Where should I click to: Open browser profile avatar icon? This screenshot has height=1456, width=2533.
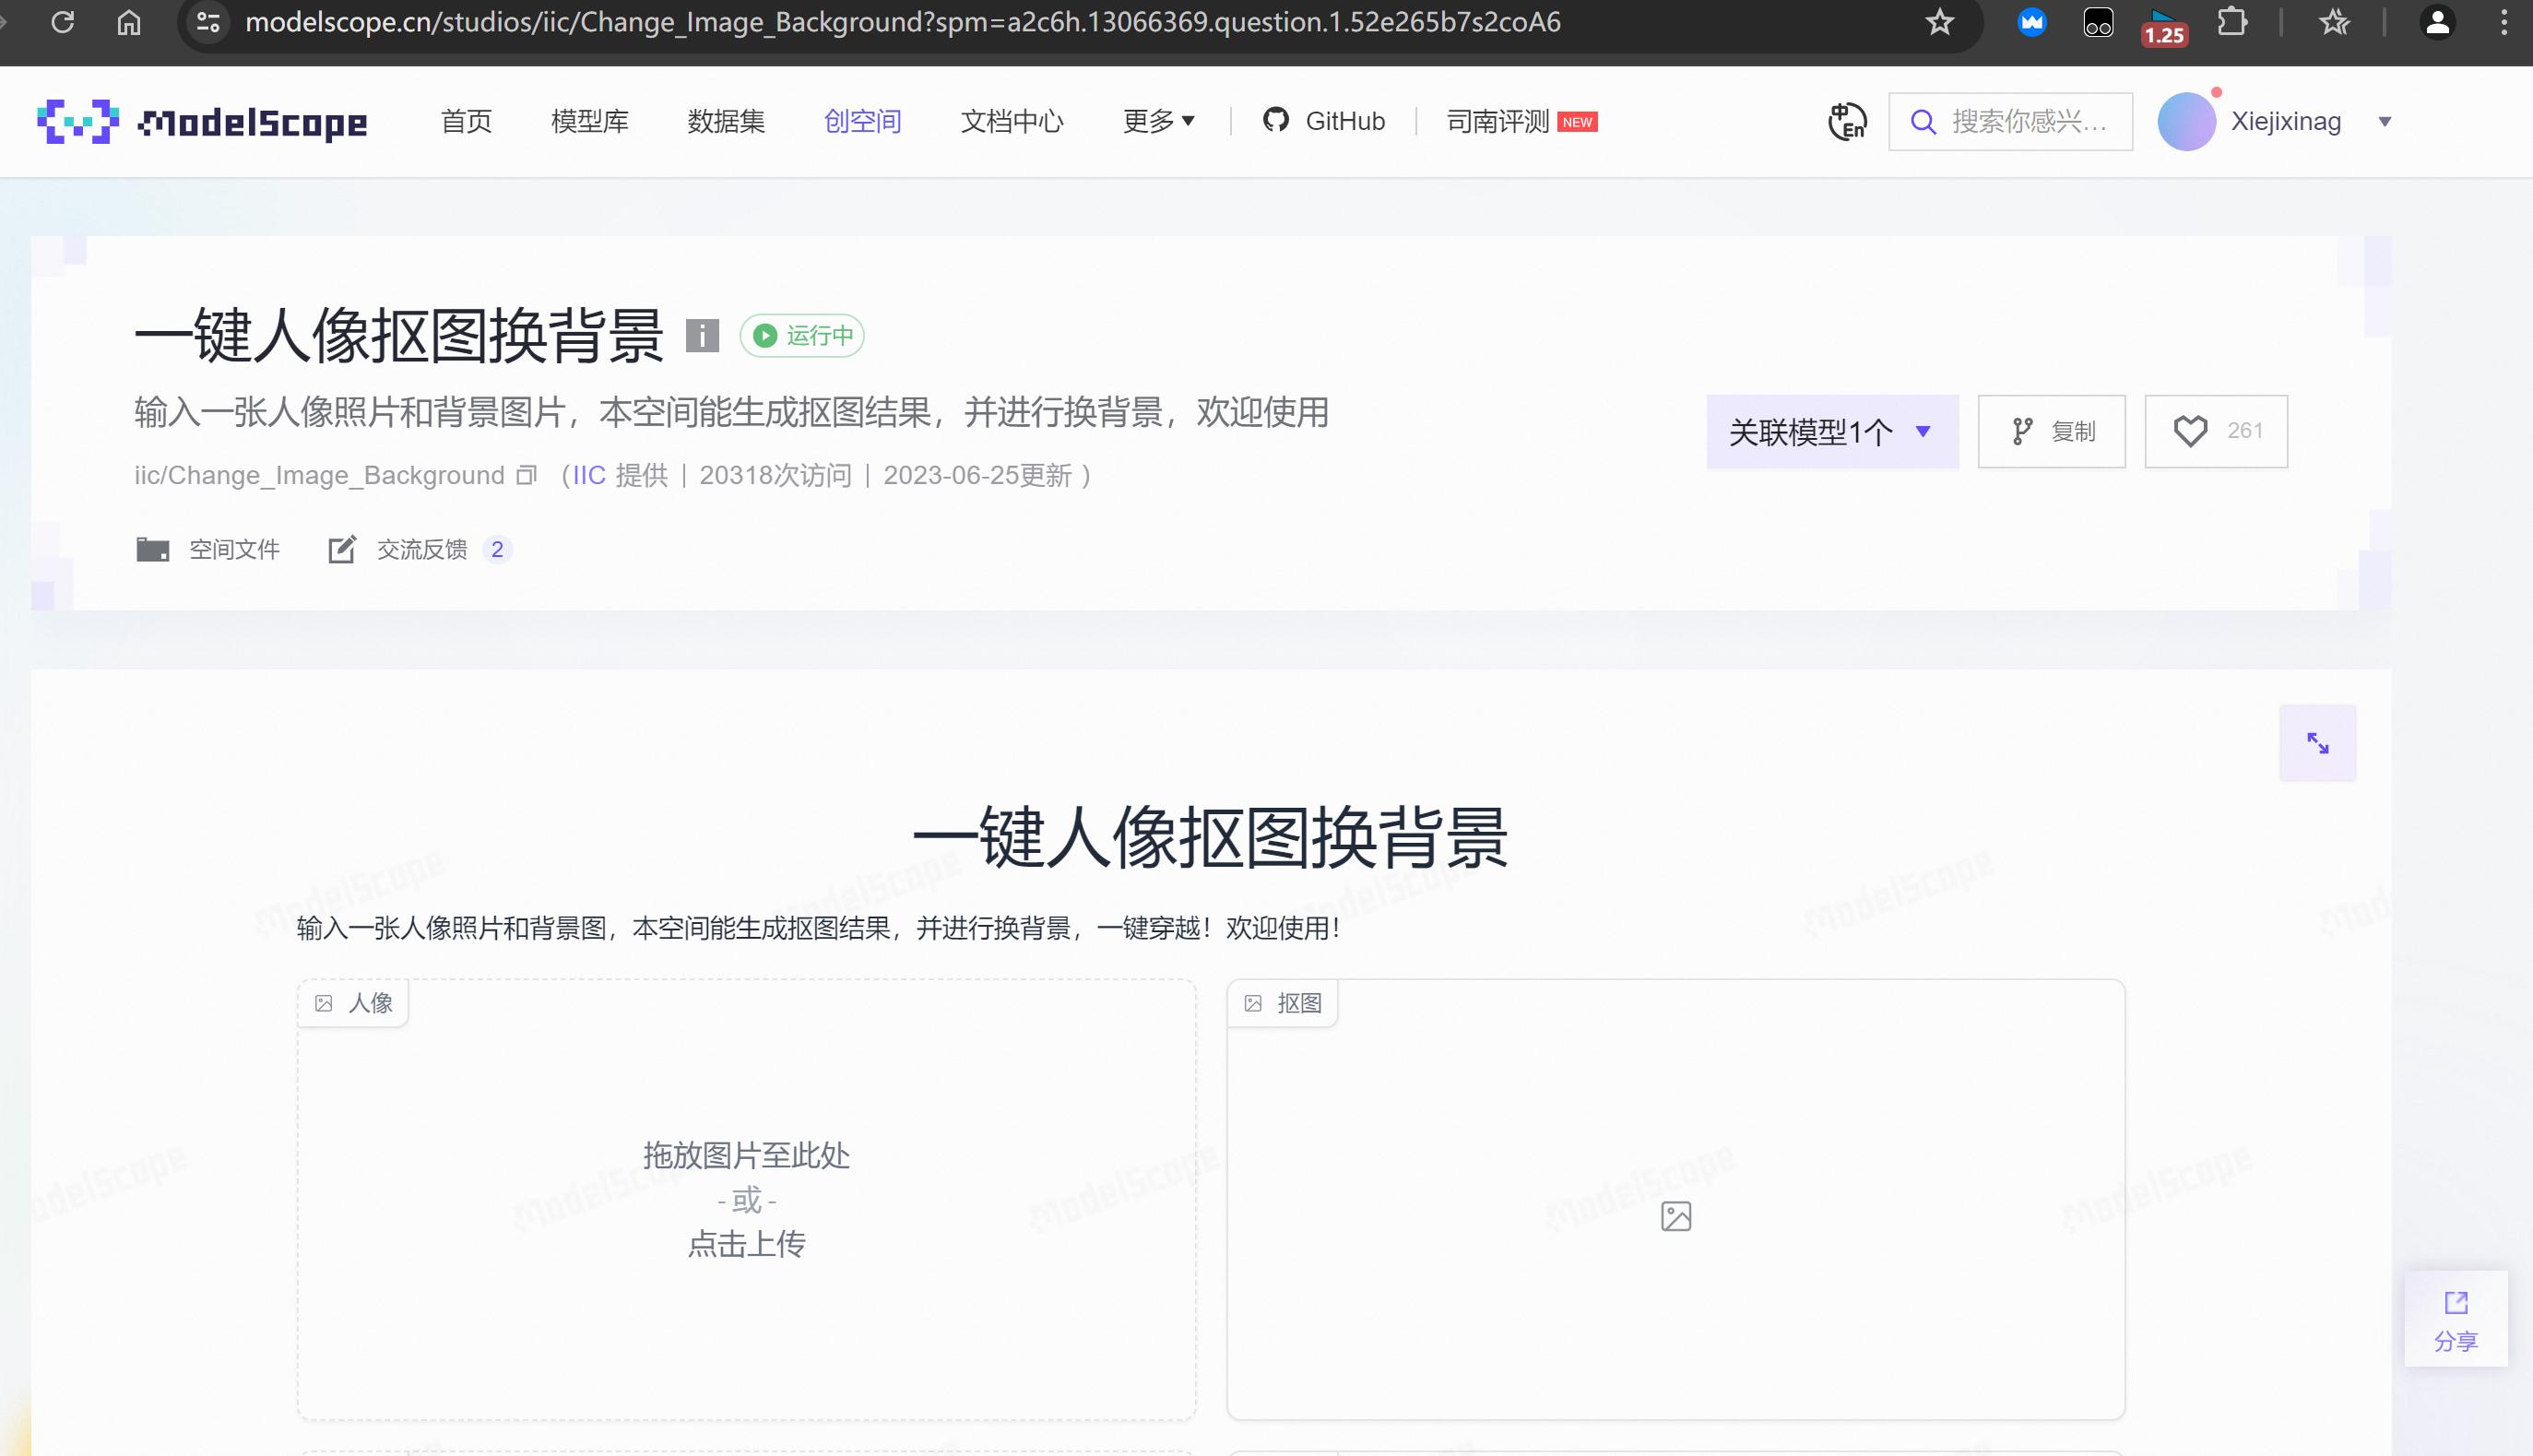click(2438, 22)
